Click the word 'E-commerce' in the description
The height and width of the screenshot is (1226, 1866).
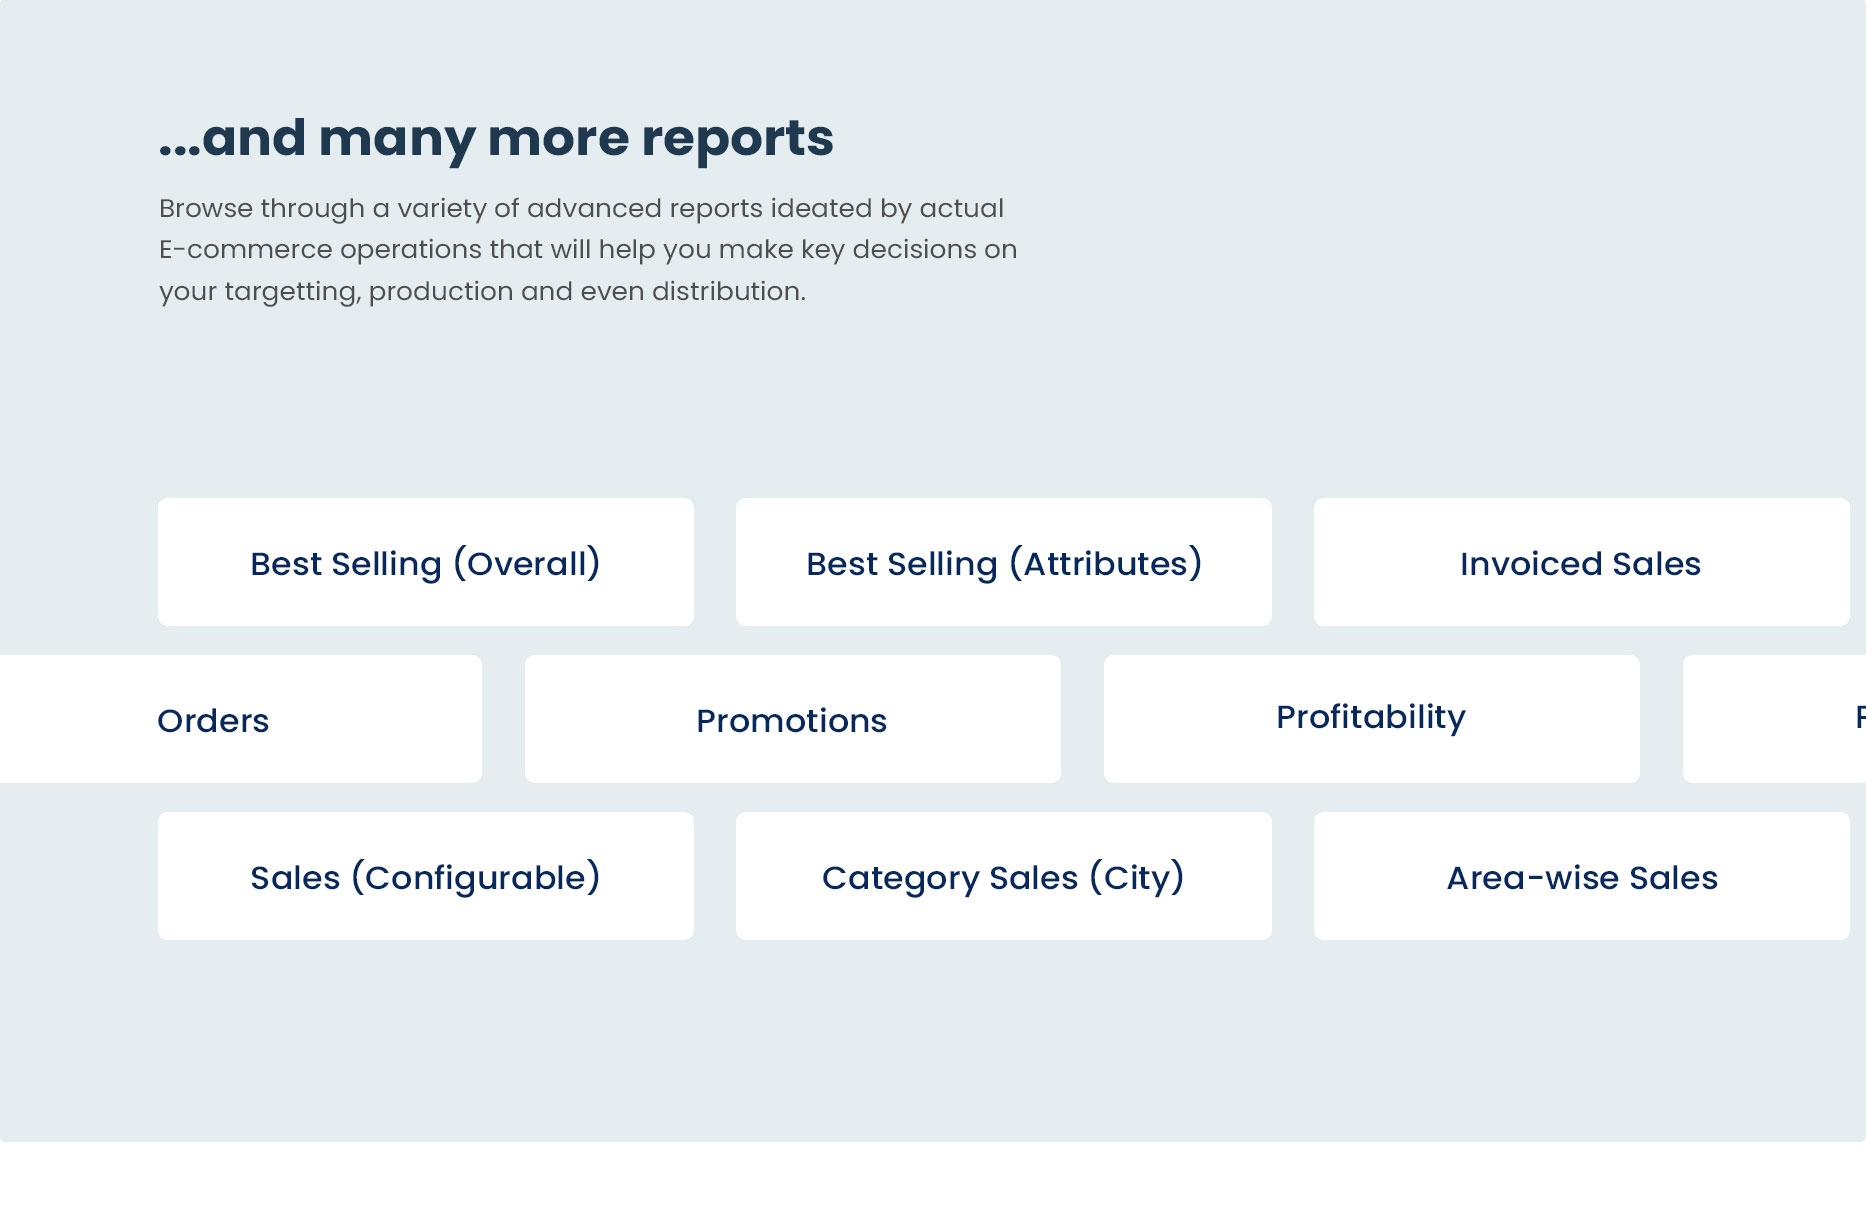[244, 250]
